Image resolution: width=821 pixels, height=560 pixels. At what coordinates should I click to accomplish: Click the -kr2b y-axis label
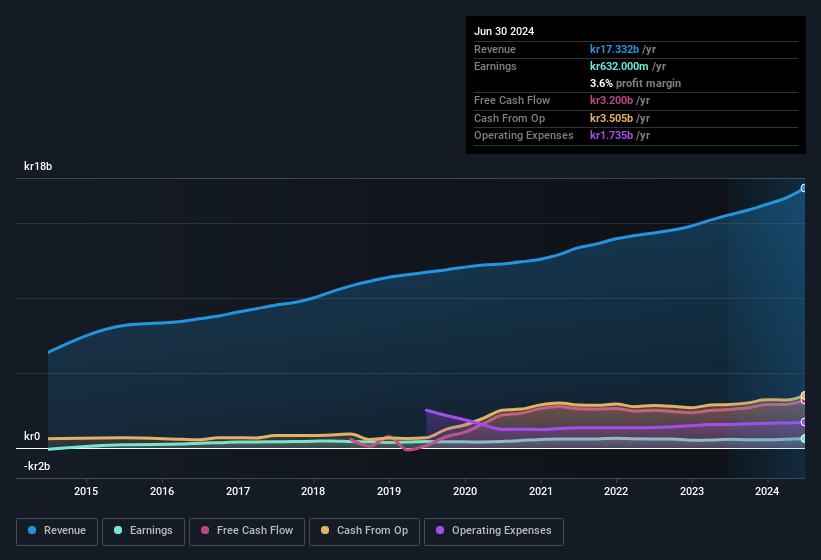[x=37, y=466]
